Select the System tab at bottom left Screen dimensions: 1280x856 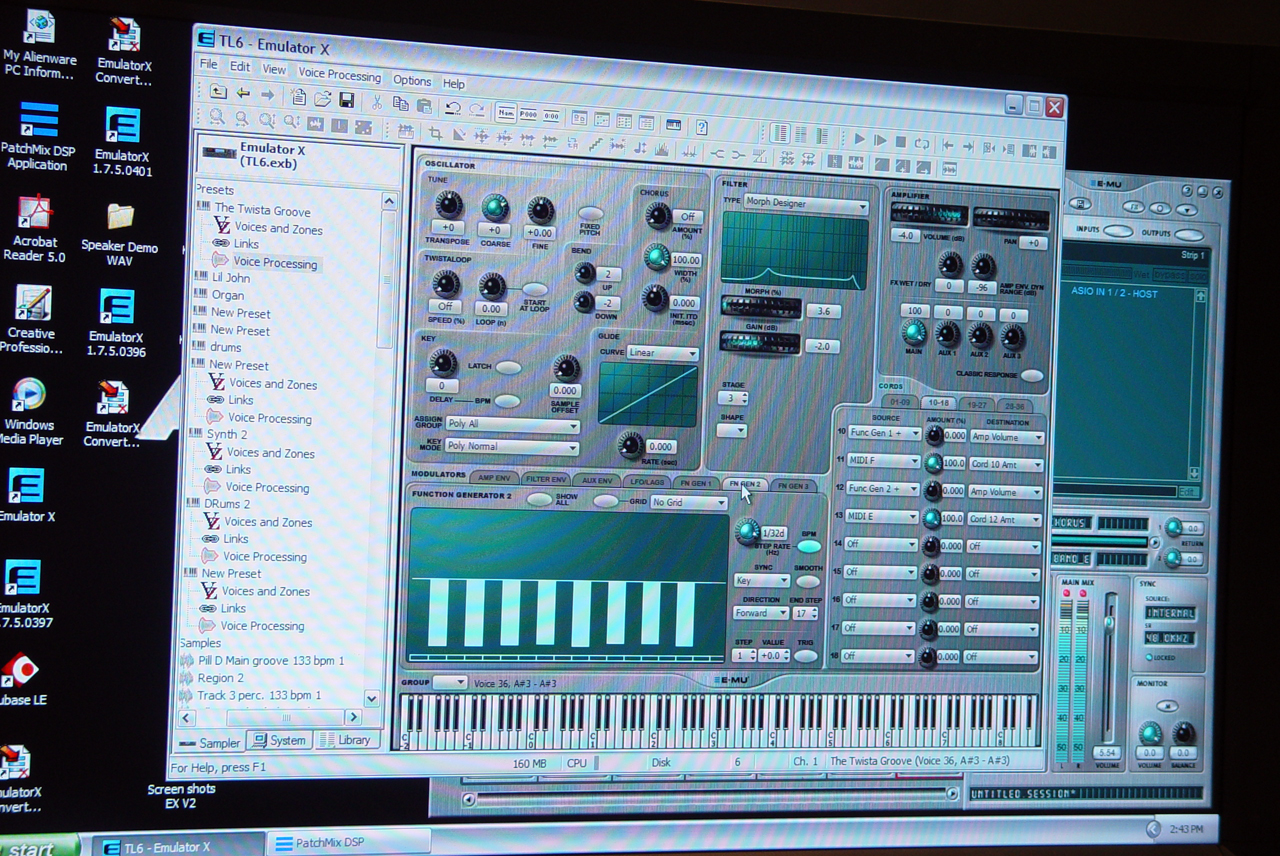point(279,740)
